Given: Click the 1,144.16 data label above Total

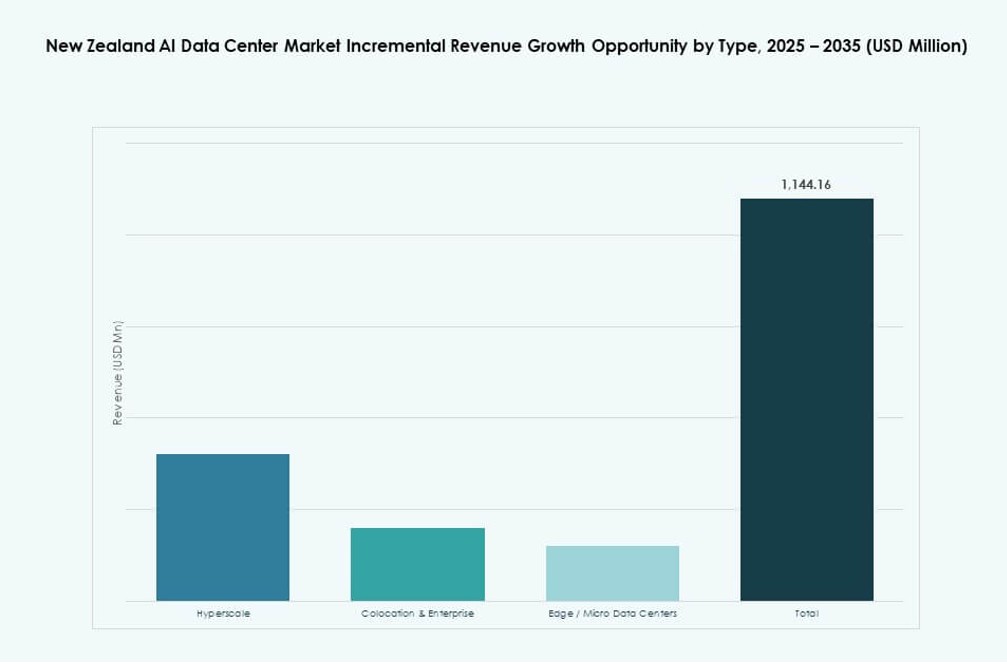Looking at the screenshot, I should [x=807, y=183].
